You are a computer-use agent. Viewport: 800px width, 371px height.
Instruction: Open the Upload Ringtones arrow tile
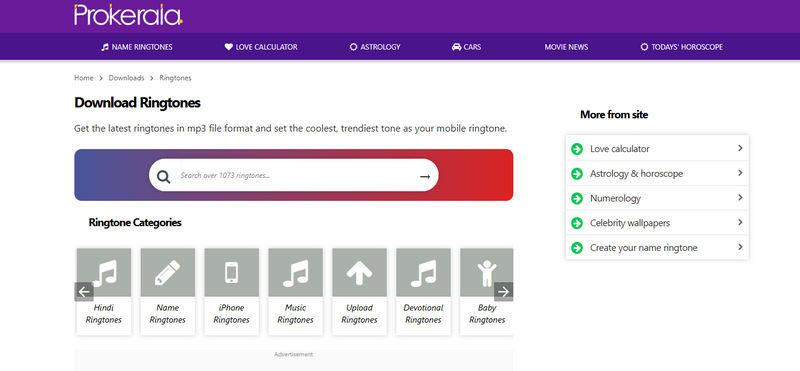pos(359,273)
